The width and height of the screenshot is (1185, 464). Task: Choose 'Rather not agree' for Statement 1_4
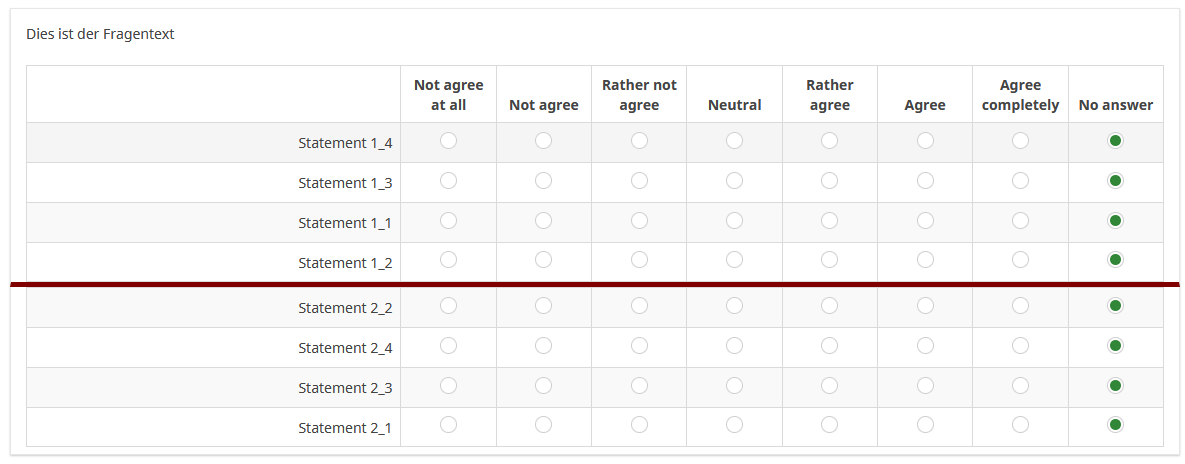(x=639, y=141)
